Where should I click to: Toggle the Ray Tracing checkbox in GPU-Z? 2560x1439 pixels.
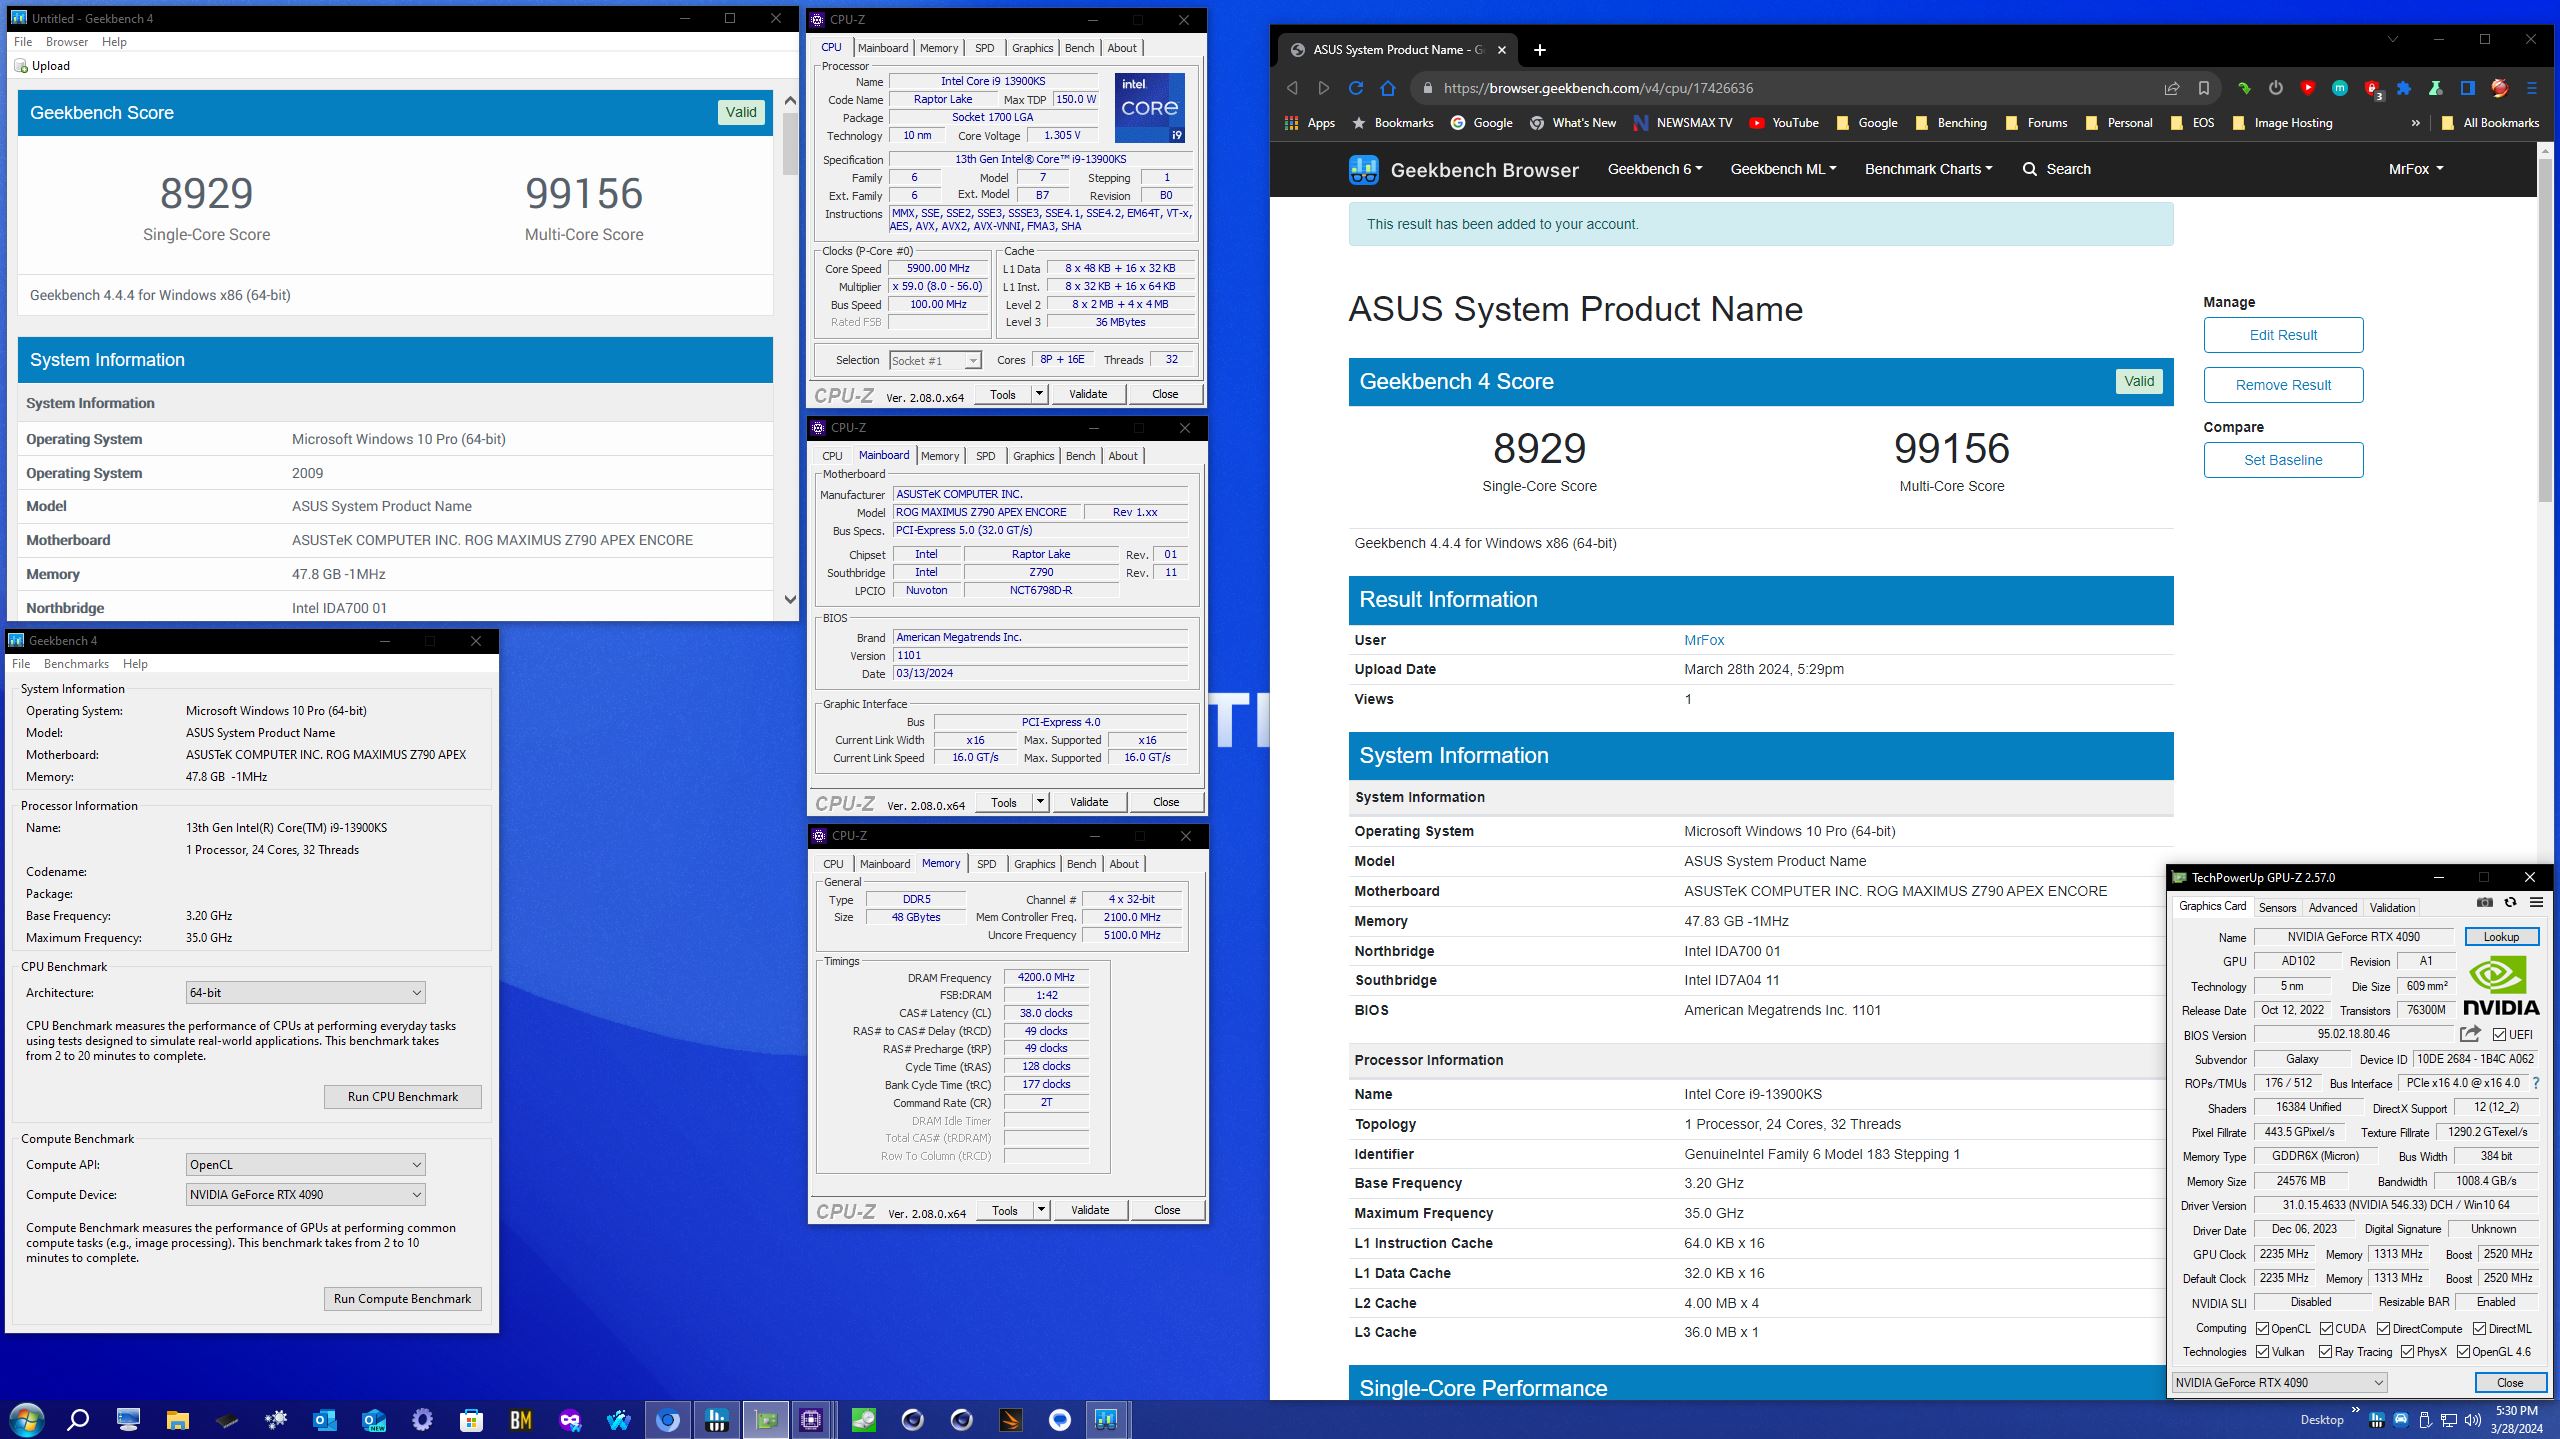[2326, 1352]
